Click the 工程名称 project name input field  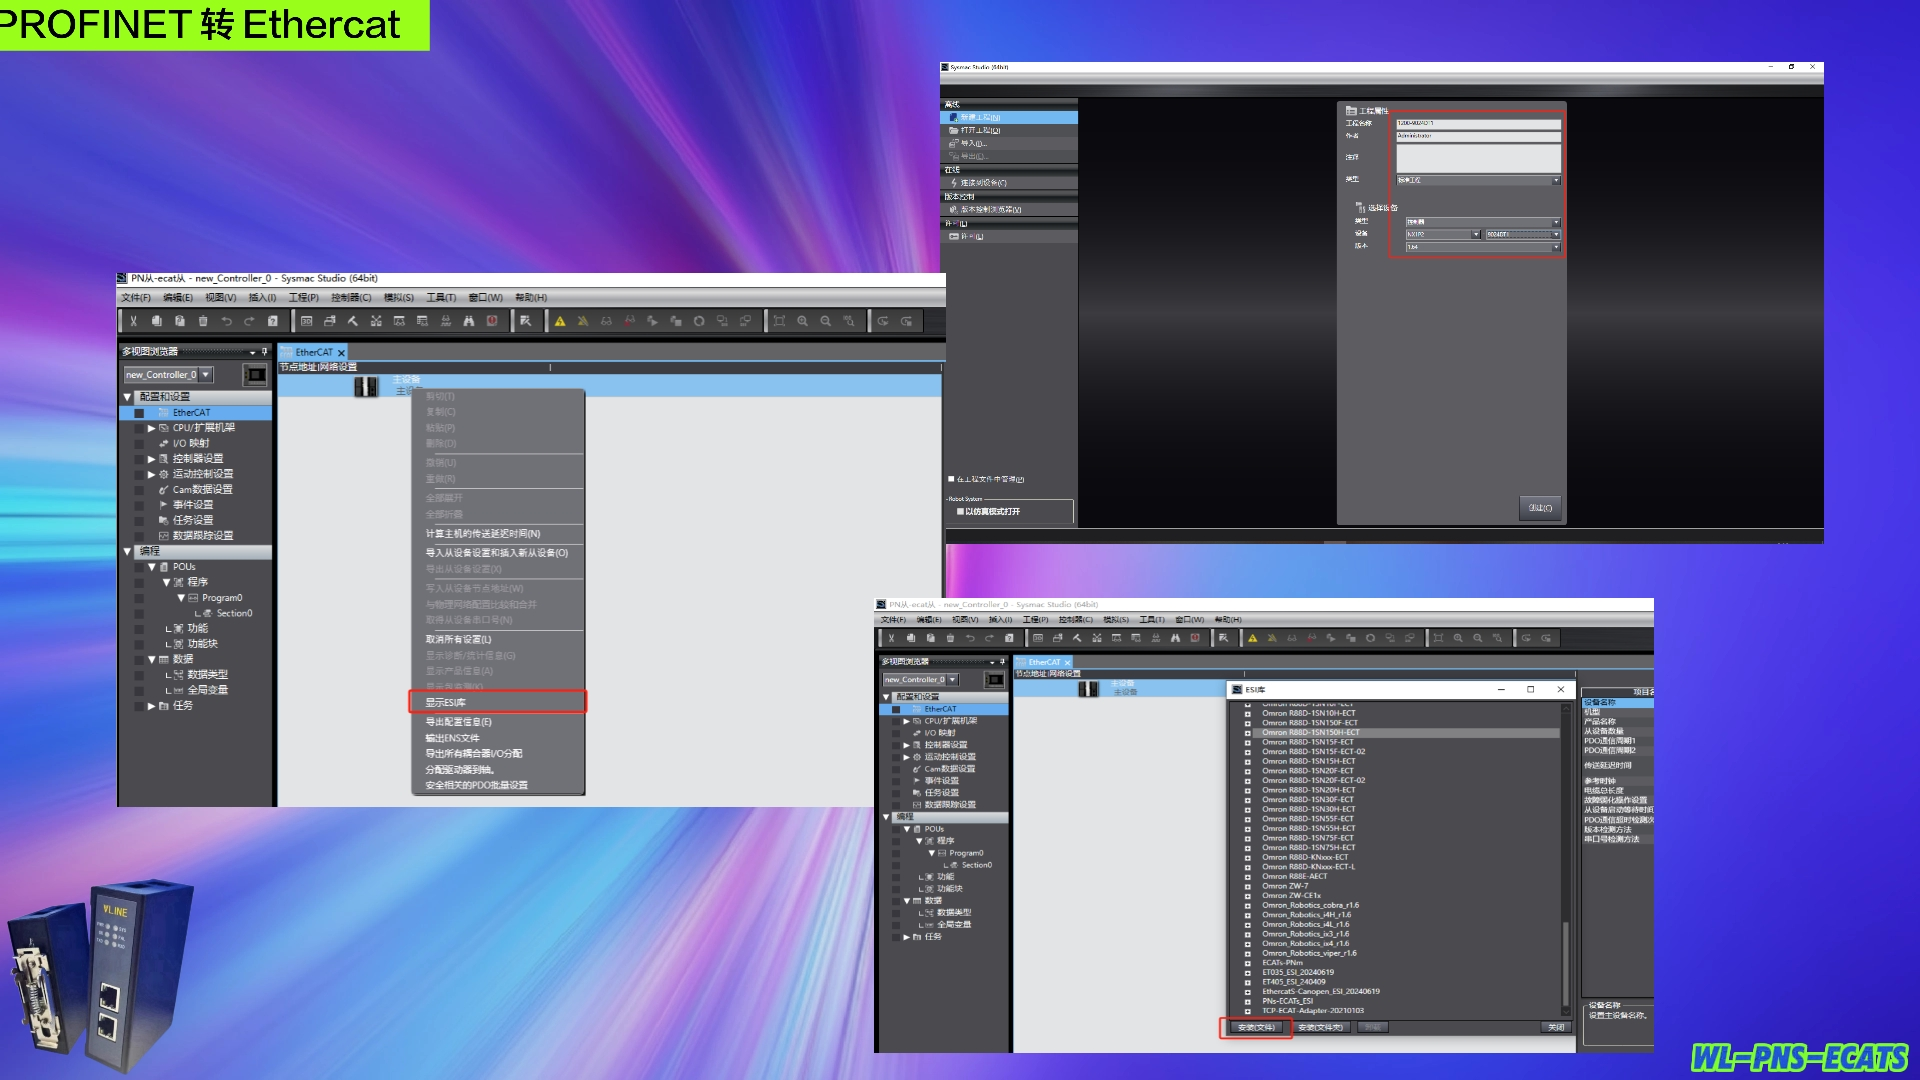tap(1477, 123)
